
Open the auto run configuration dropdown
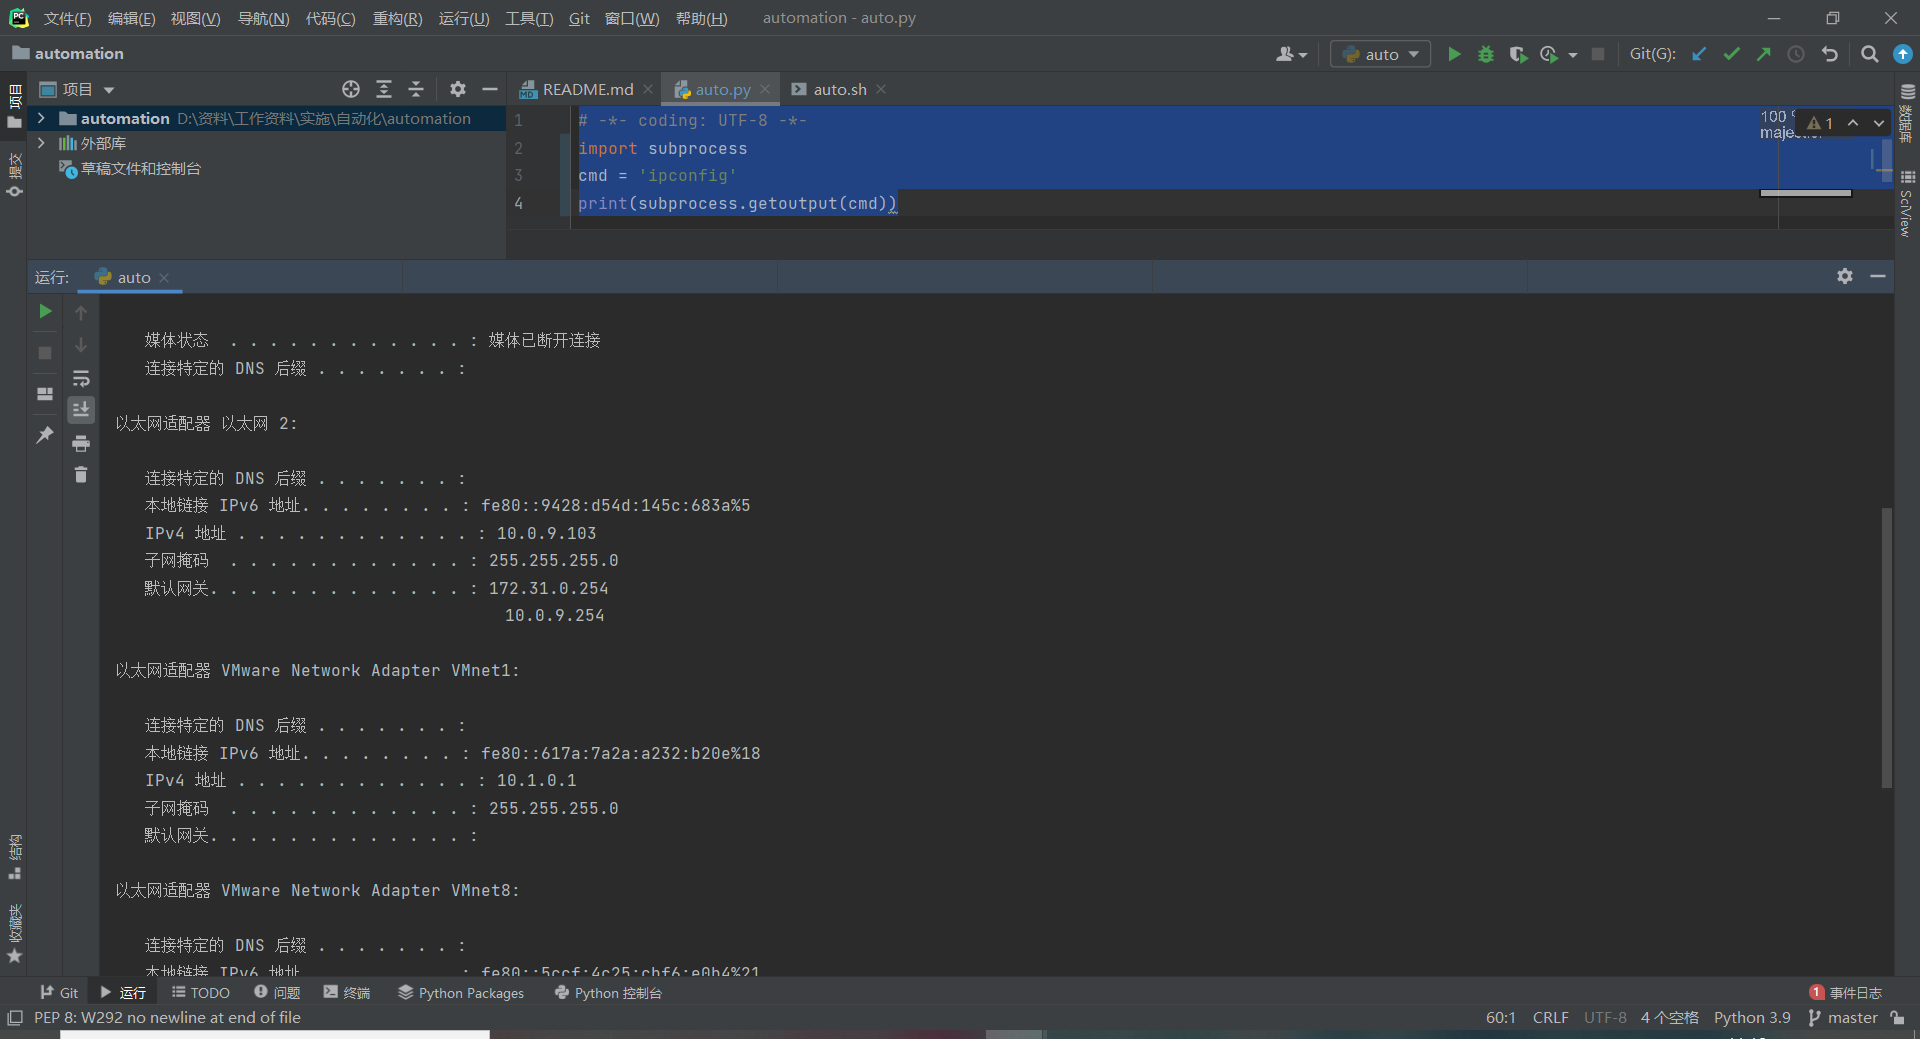pos(1380,54)
